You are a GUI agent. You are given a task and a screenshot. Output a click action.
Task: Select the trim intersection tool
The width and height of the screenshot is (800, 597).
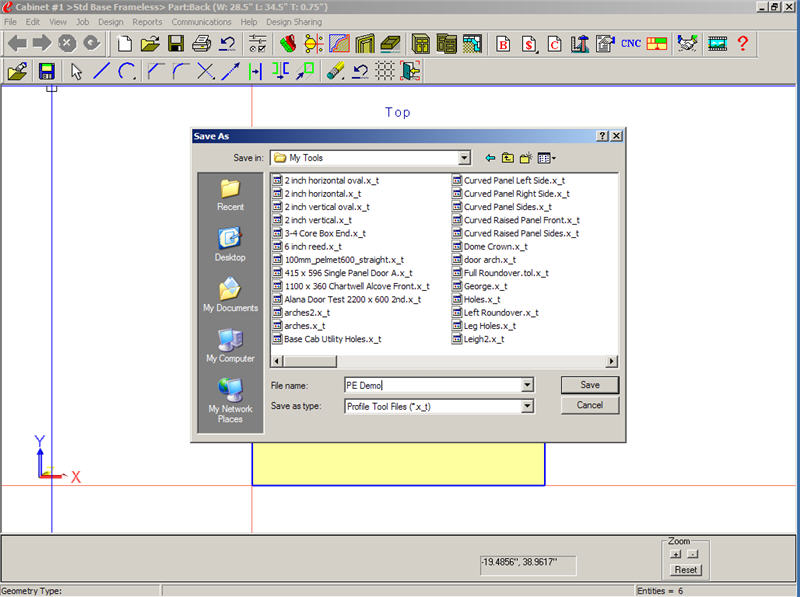tap(206, 71)
